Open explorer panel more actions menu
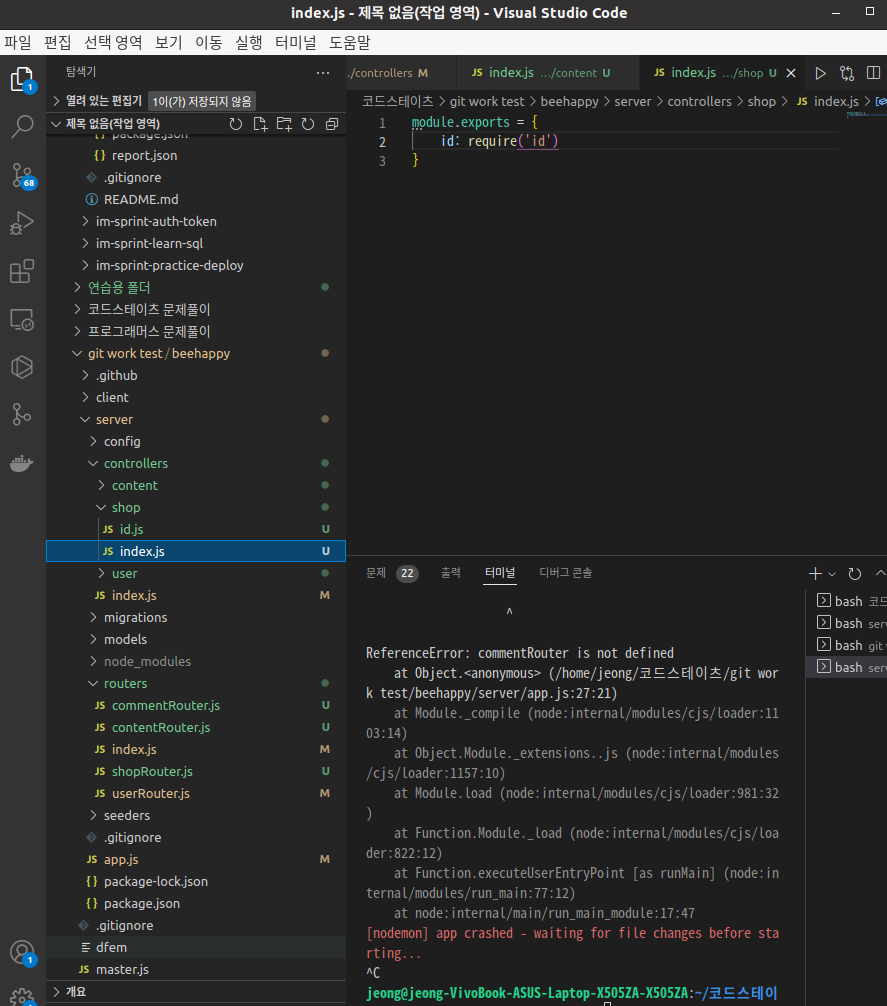The height and width of the screenshot is (1006, 887). [323, 72]
